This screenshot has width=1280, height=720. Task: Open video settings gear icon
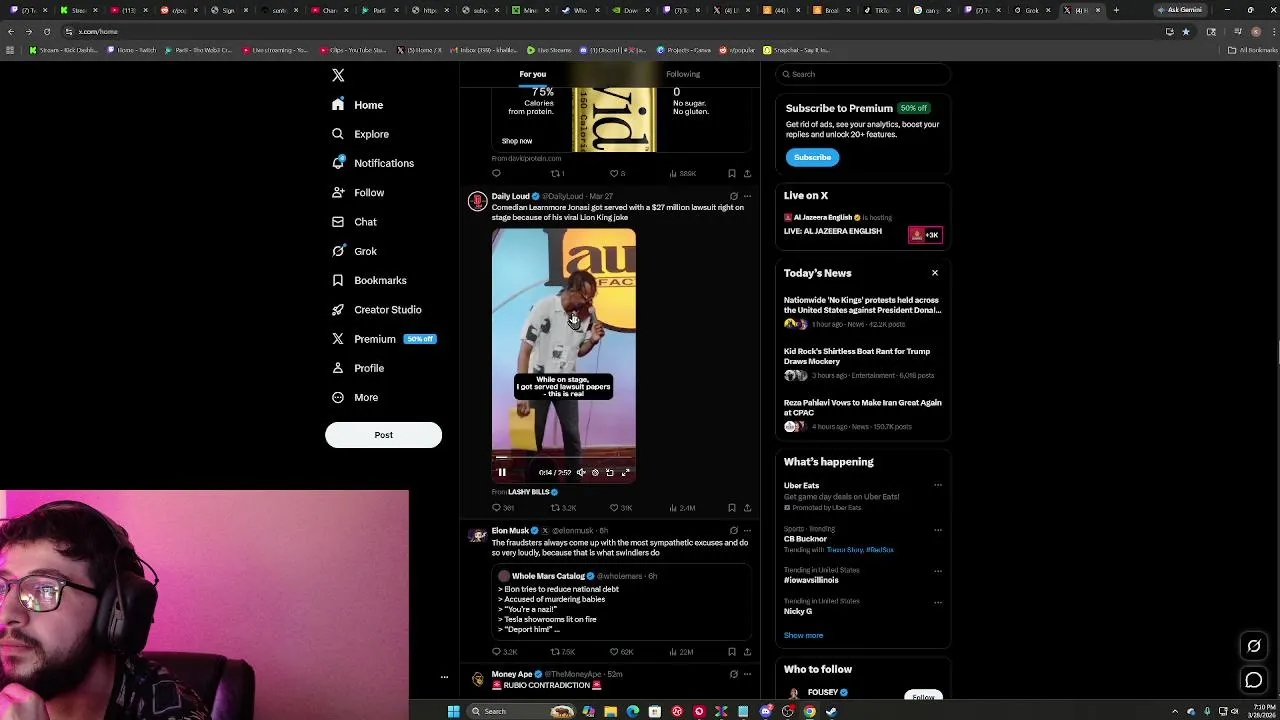click(x=595, y=473)
